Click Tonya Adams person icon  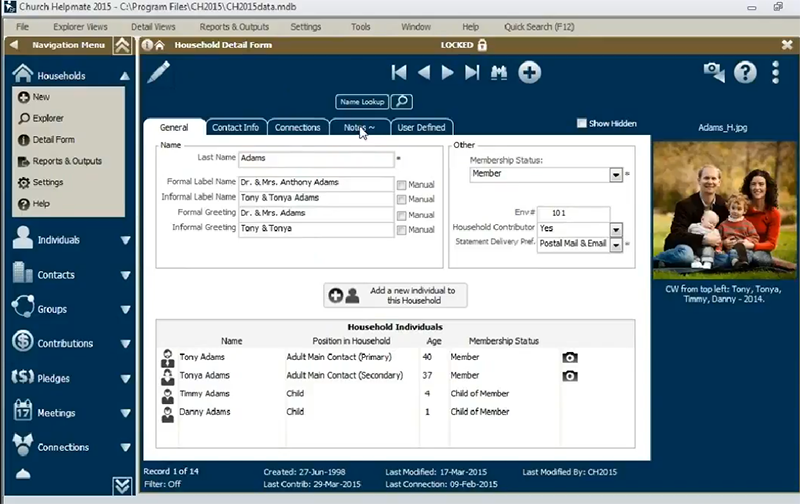tap(167, 376)
